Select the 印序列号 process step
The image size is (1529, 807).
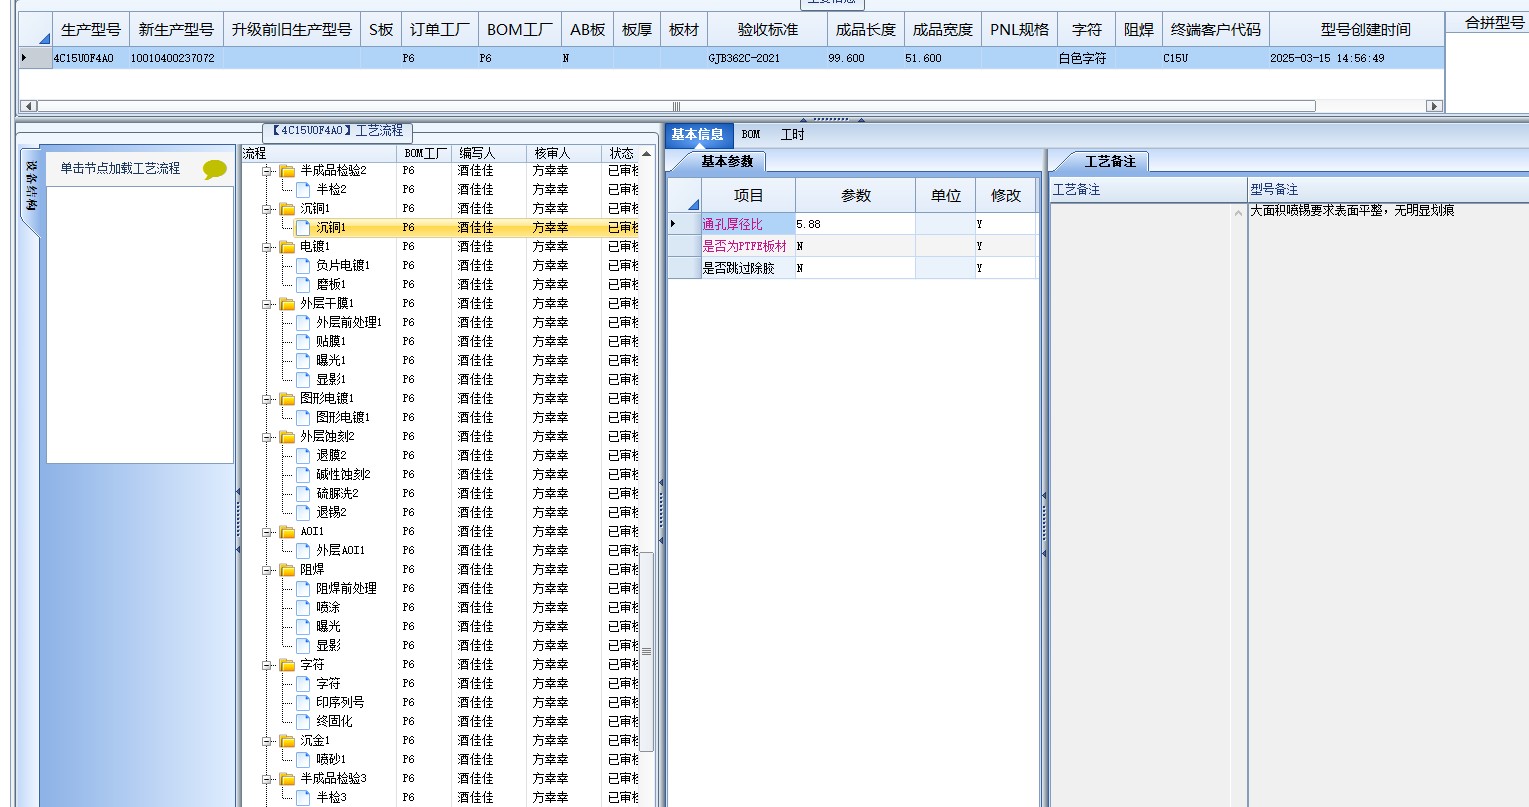340,702
